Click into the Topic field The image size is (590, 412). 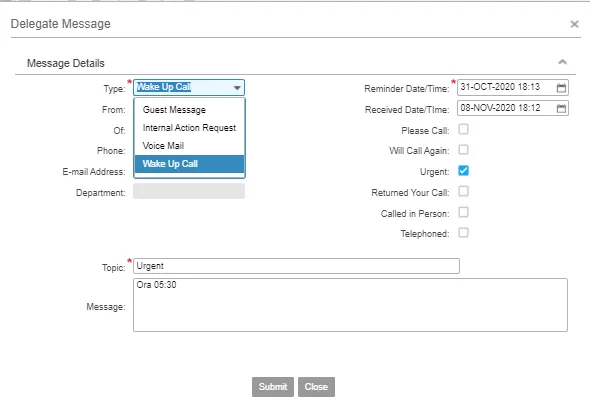coord(296,266)
